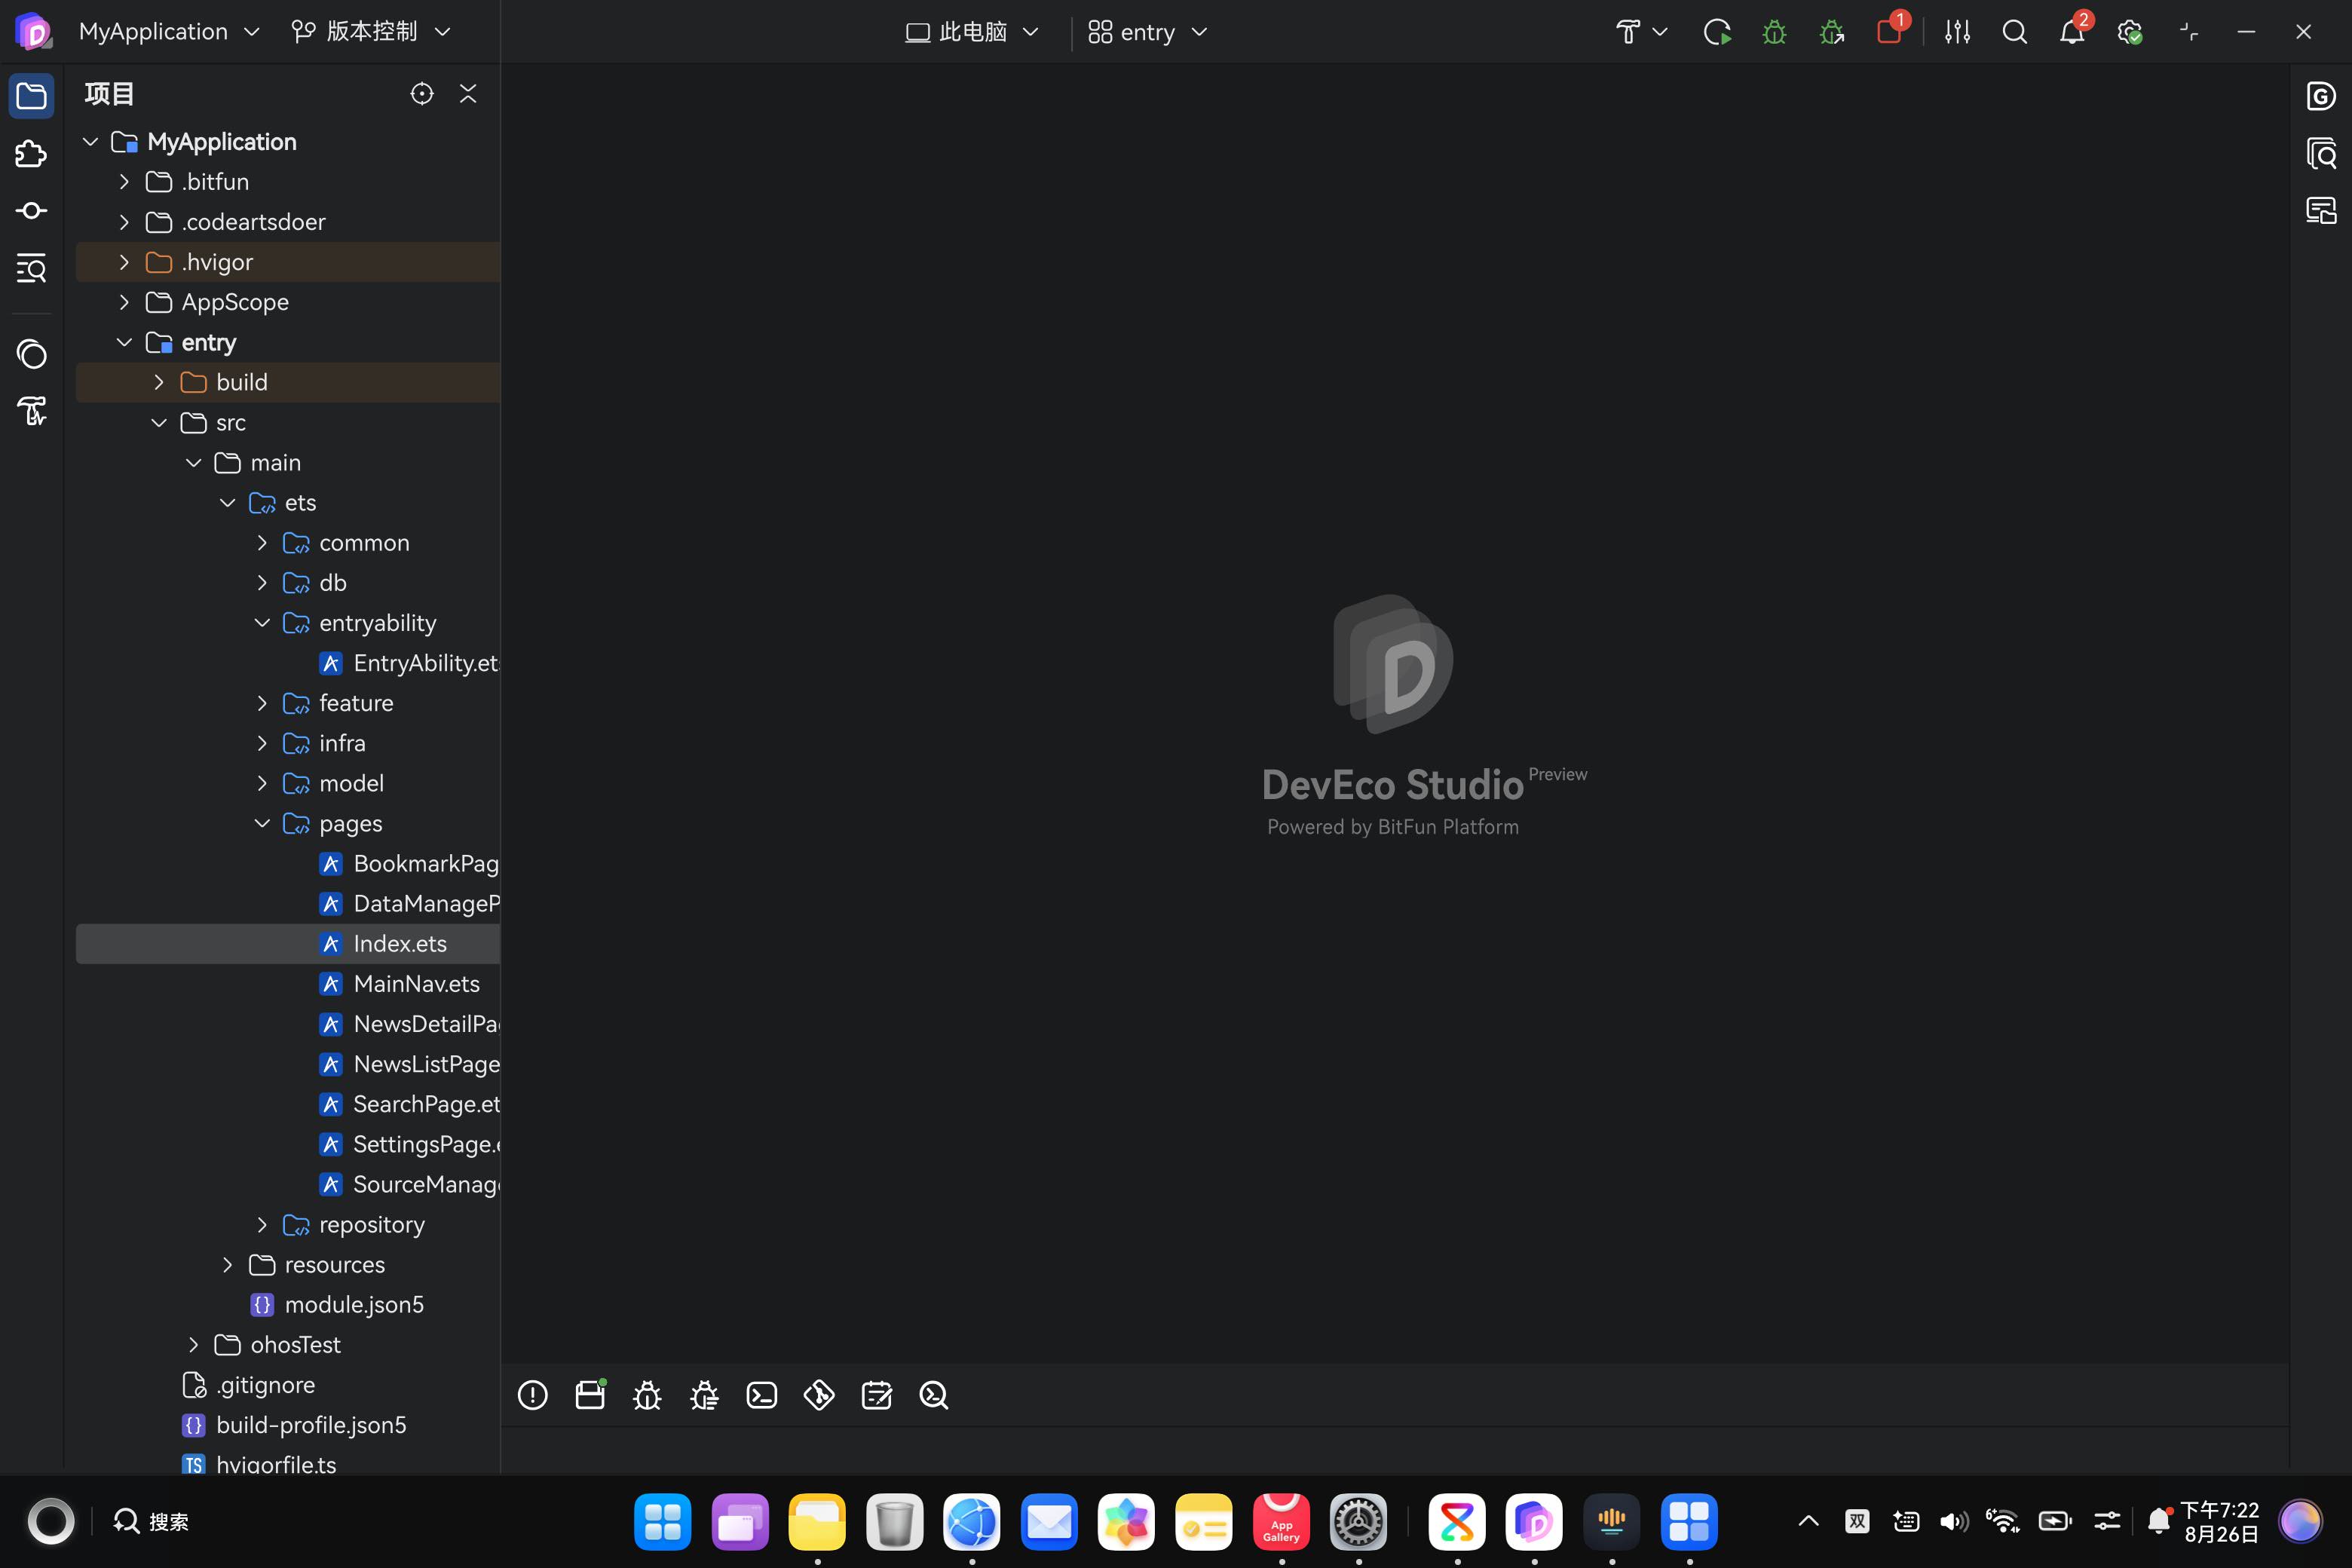Open the G assistant icon on right sidebar
This screenshot has height=1568, width=2352.
click(2321, 96)
